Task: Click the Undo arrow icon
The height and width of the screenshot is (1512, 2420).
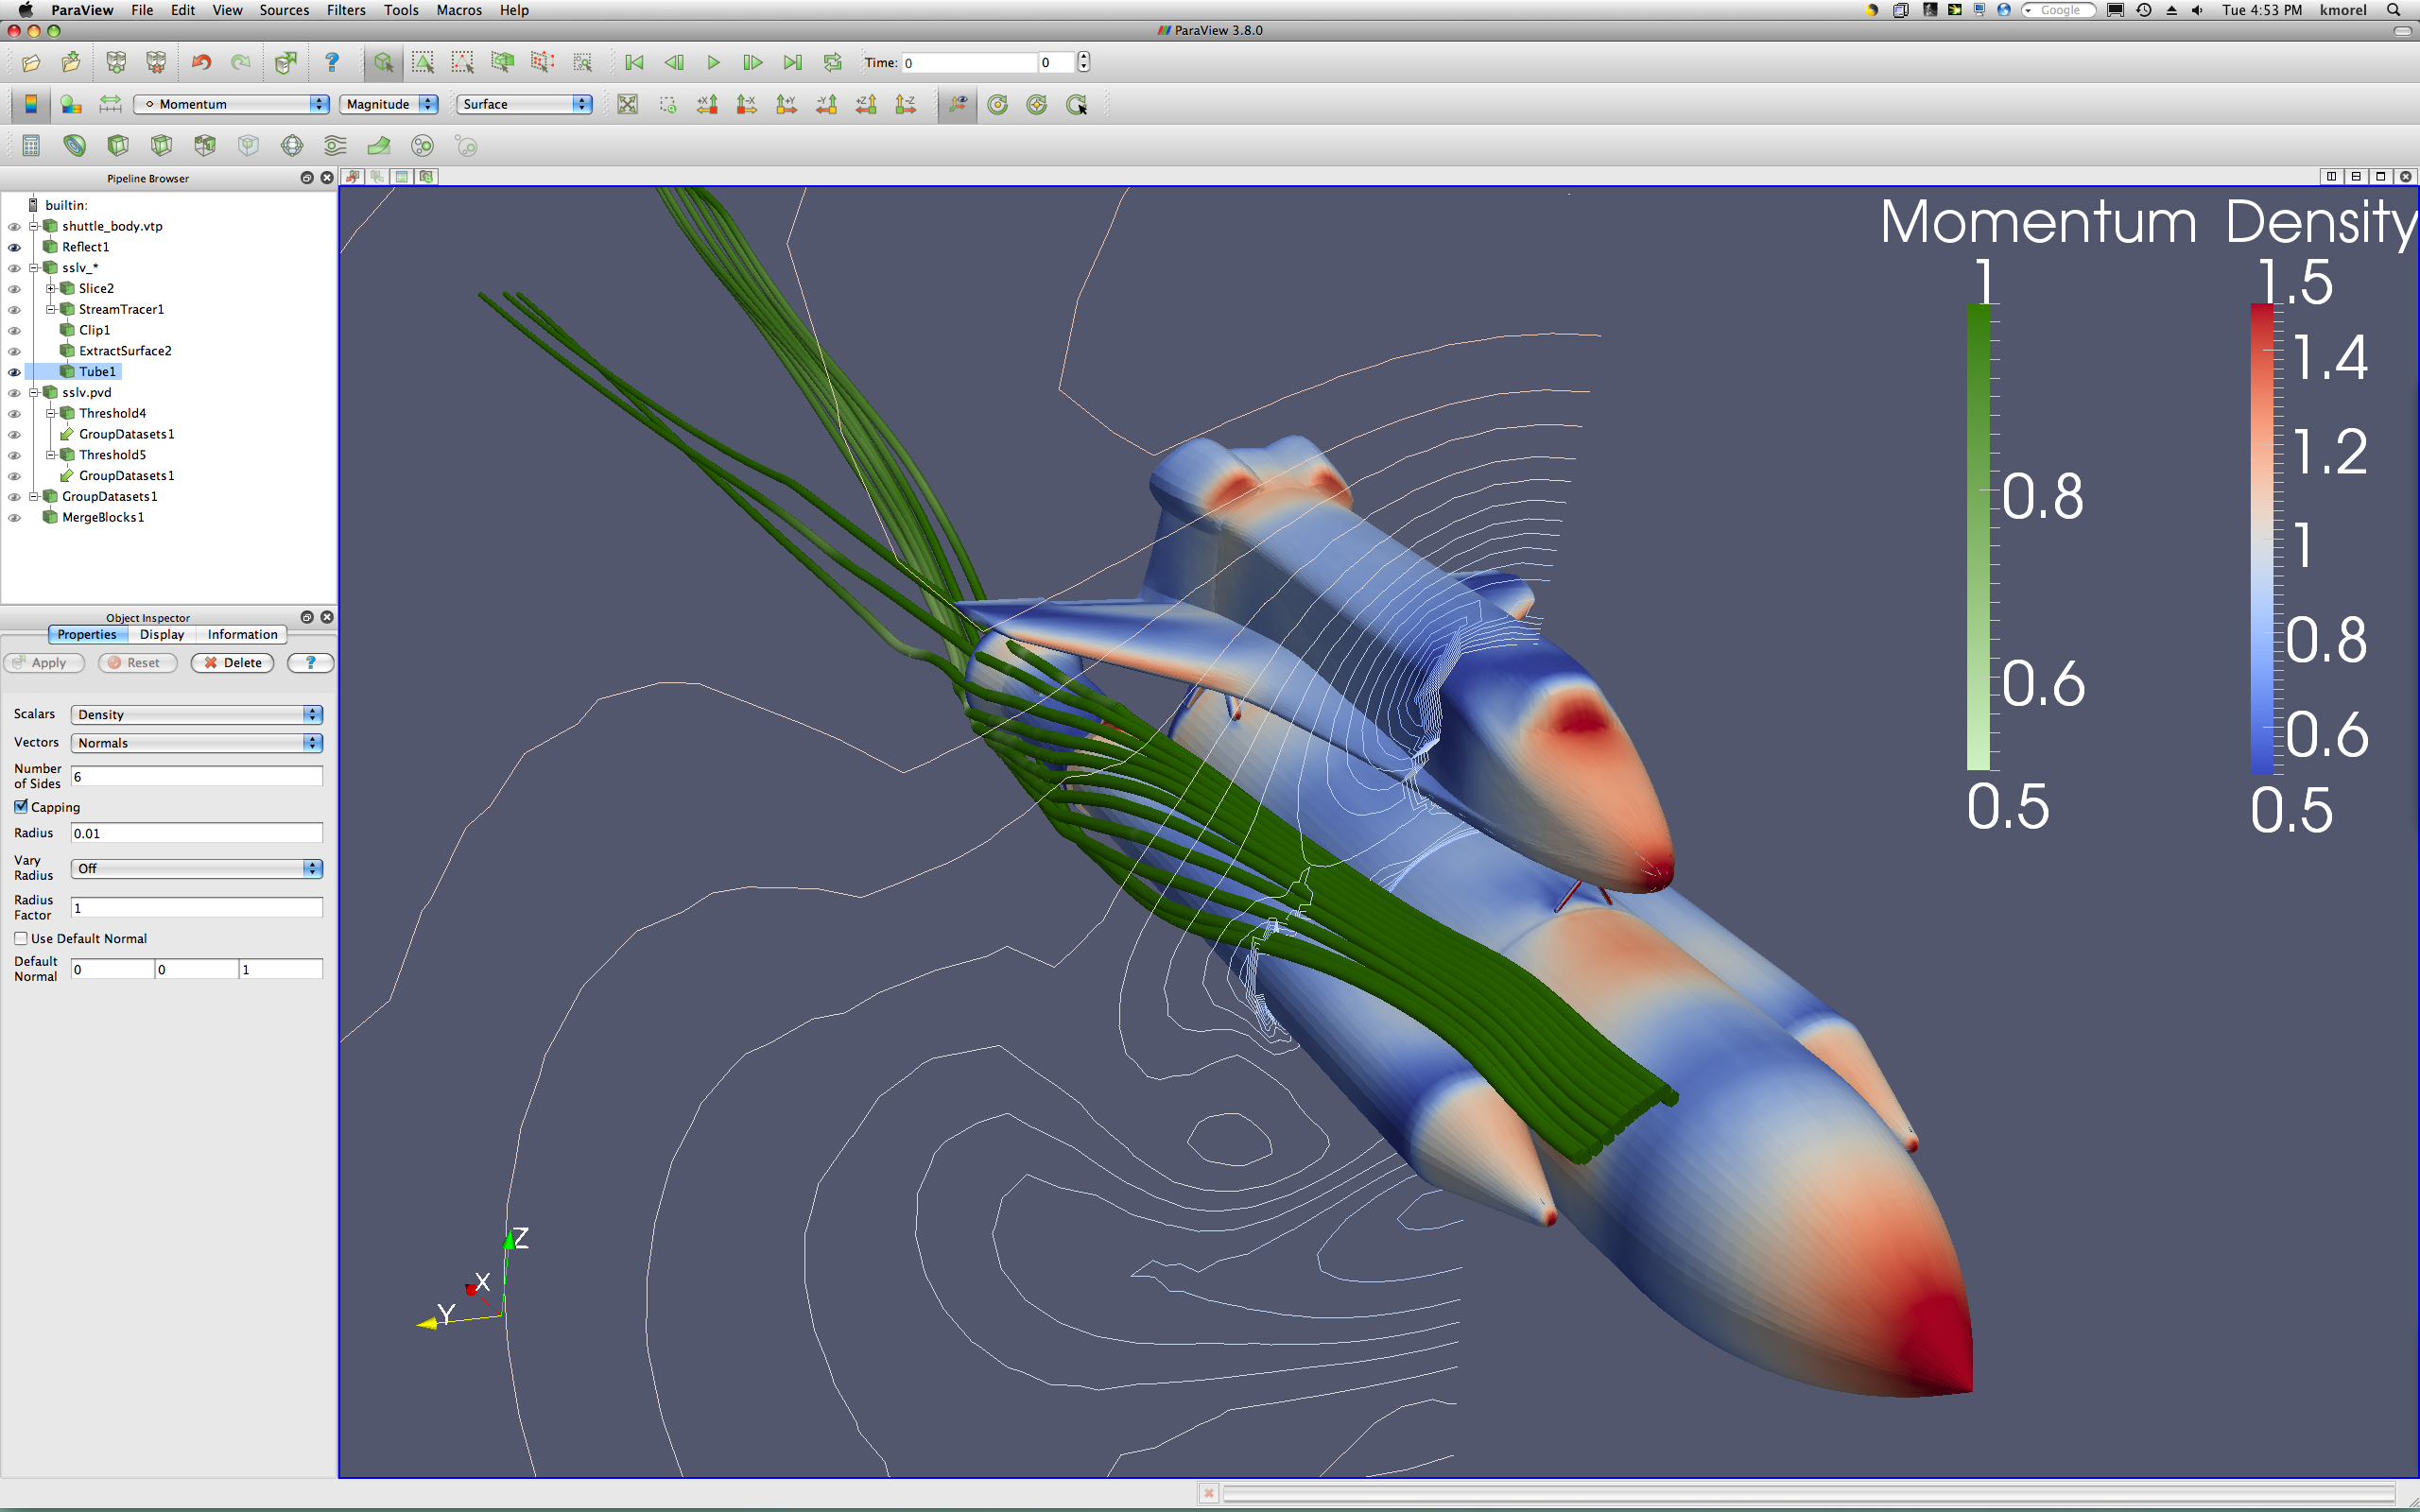Action: tap(201, 62)
